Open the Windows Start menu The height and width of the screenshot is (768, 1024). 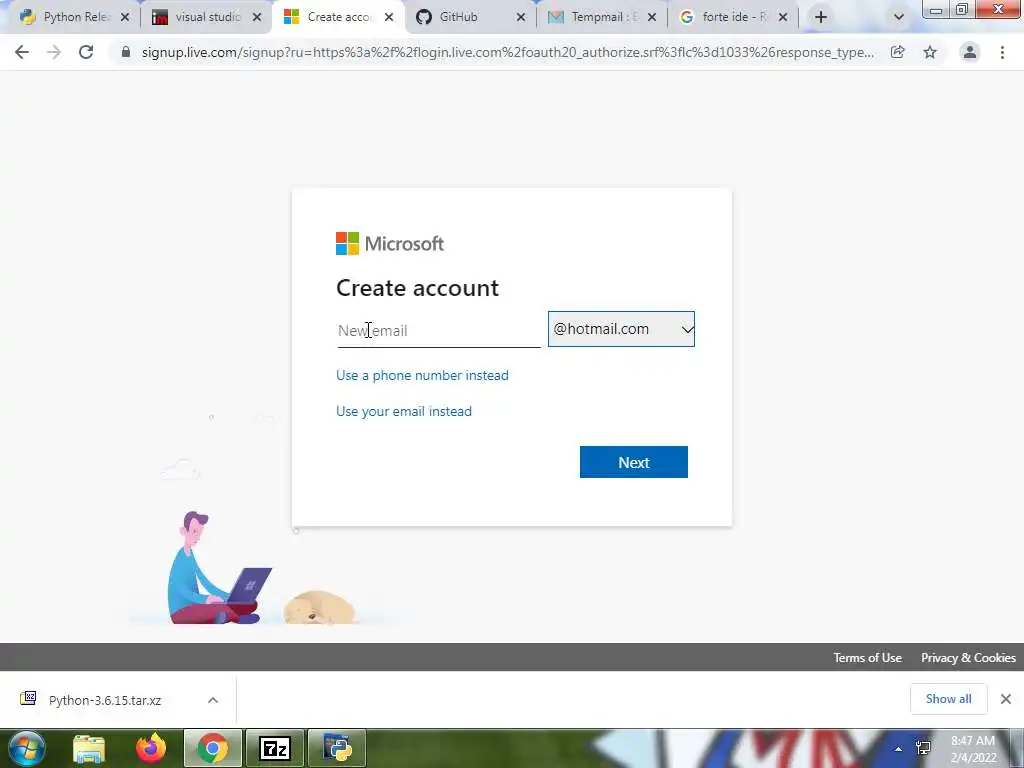[27, 748]
